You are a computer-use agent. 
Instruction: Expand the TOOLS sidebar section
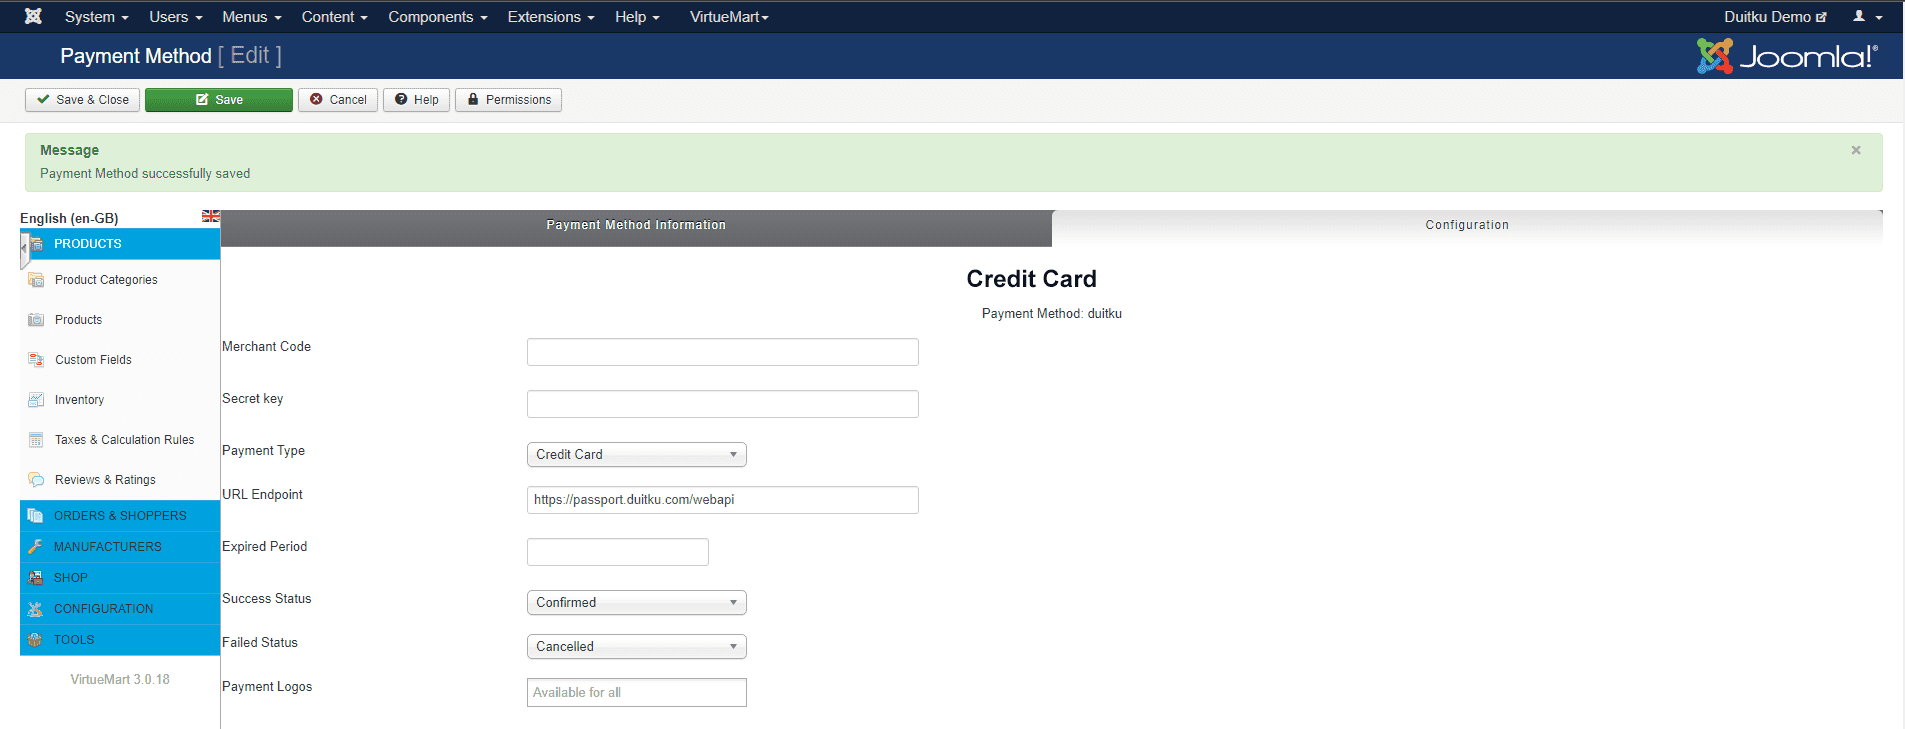[120, 640]
